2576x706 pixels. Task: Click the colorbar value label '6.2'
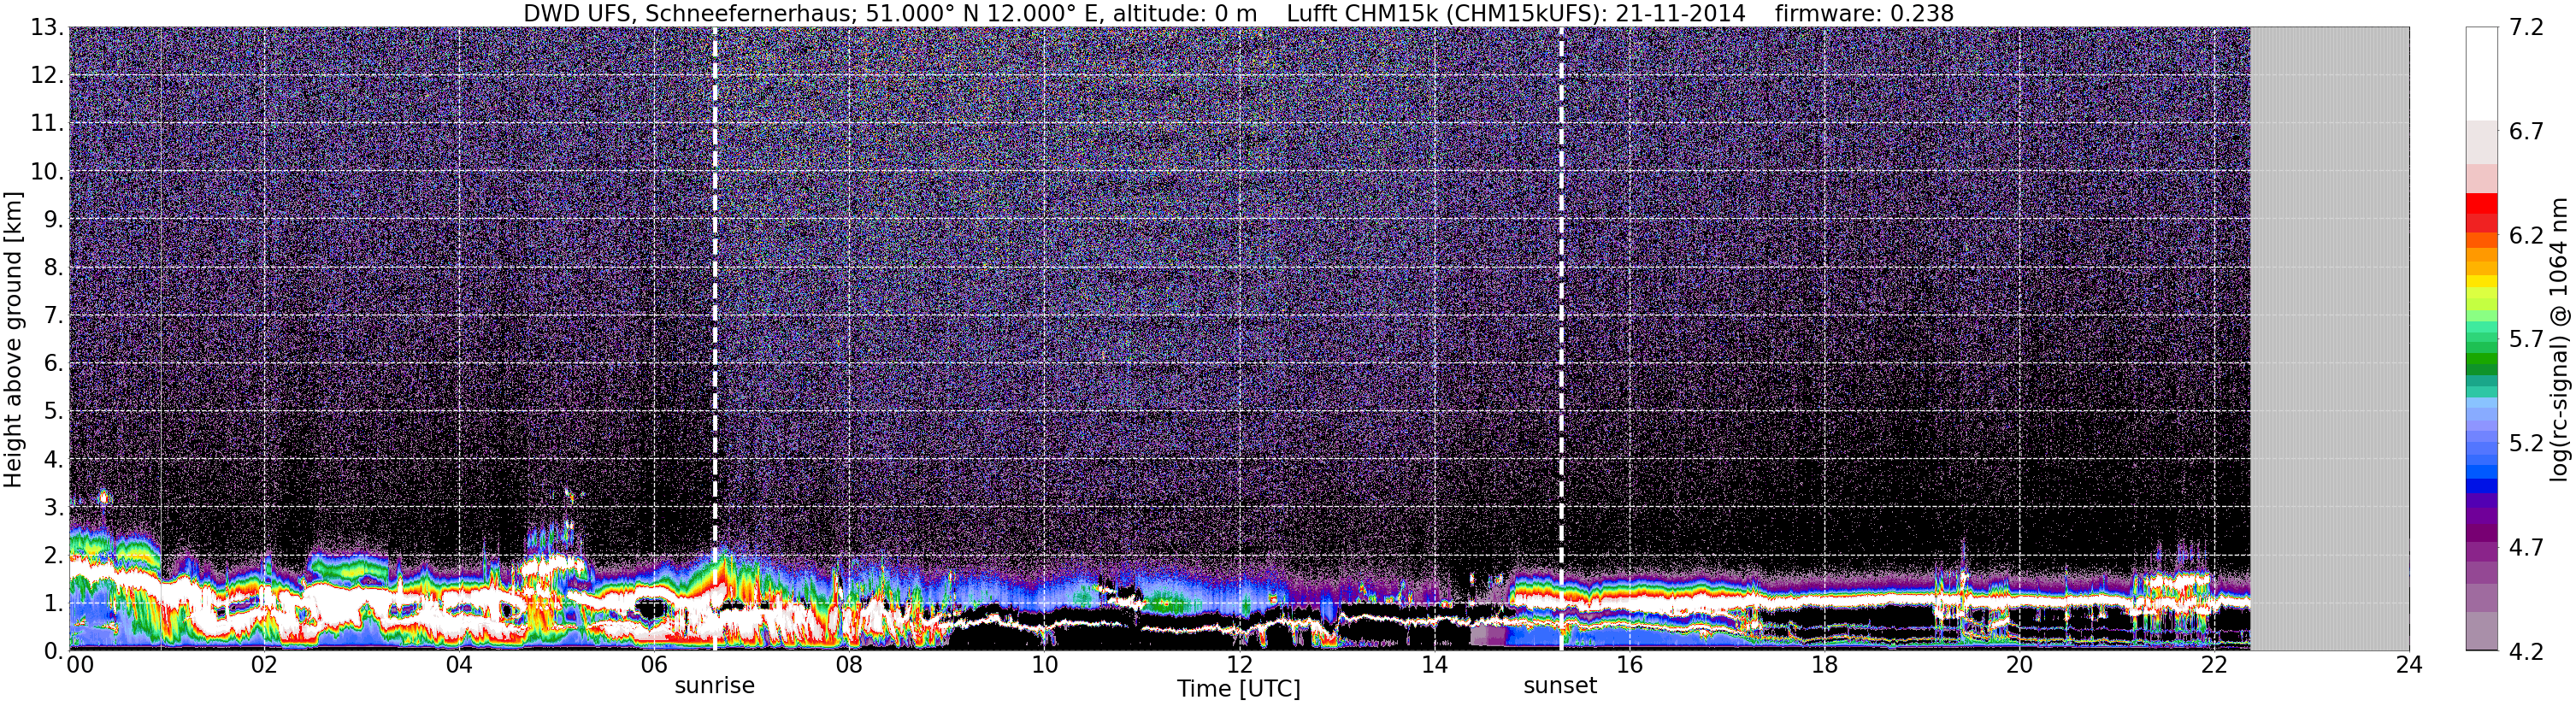click(x=2526, y=236)
